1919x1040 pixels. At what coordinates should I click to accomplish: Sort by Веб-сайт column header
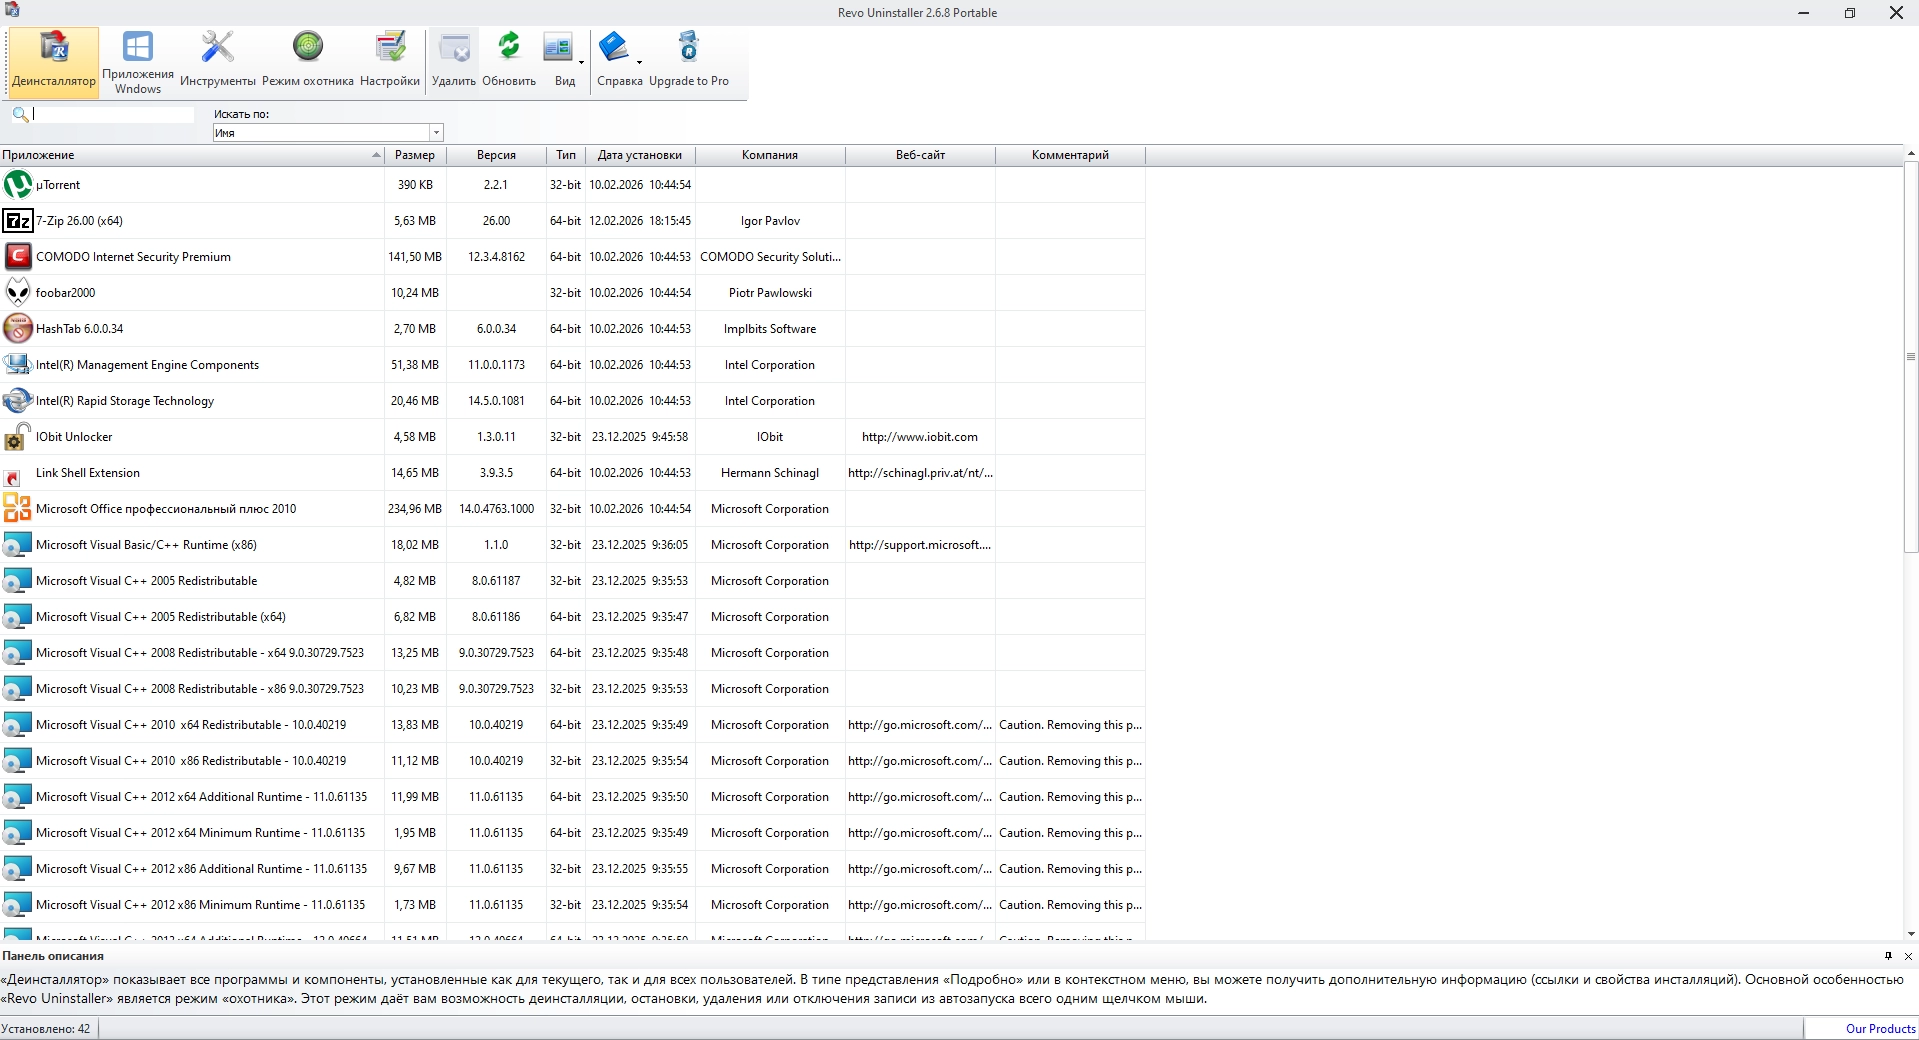pyautogui.click(x=920, y=155)
